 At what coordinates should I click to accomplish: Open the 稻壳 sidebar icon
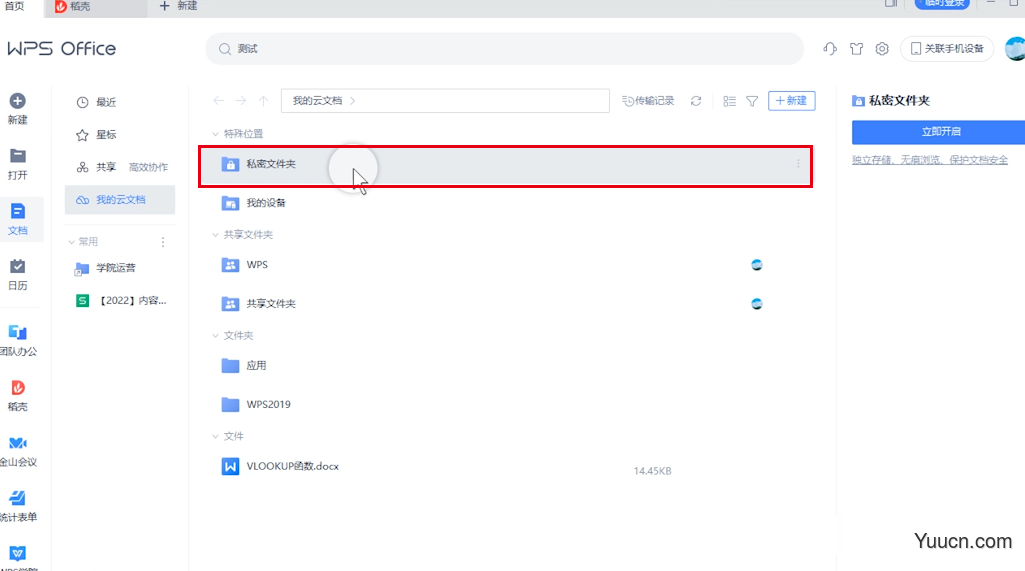click(x=18, y=388)
